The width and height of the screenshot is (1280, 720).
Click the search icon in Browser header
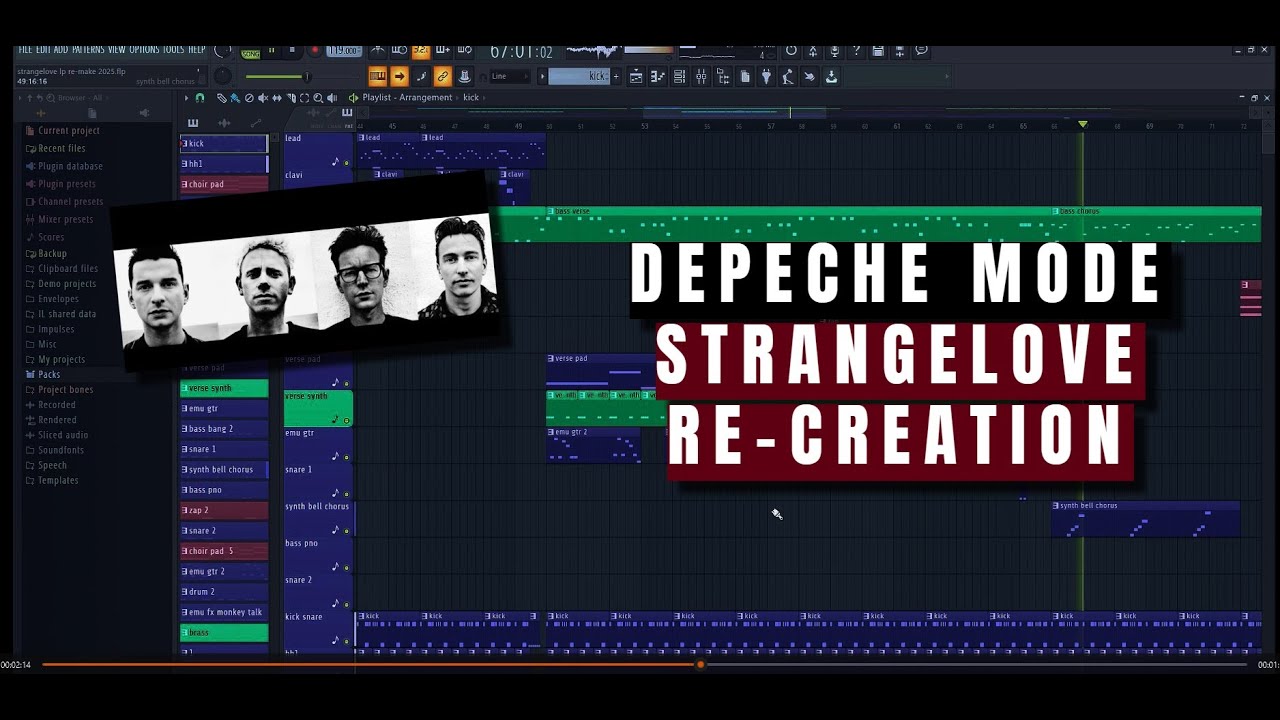(50, 97)
